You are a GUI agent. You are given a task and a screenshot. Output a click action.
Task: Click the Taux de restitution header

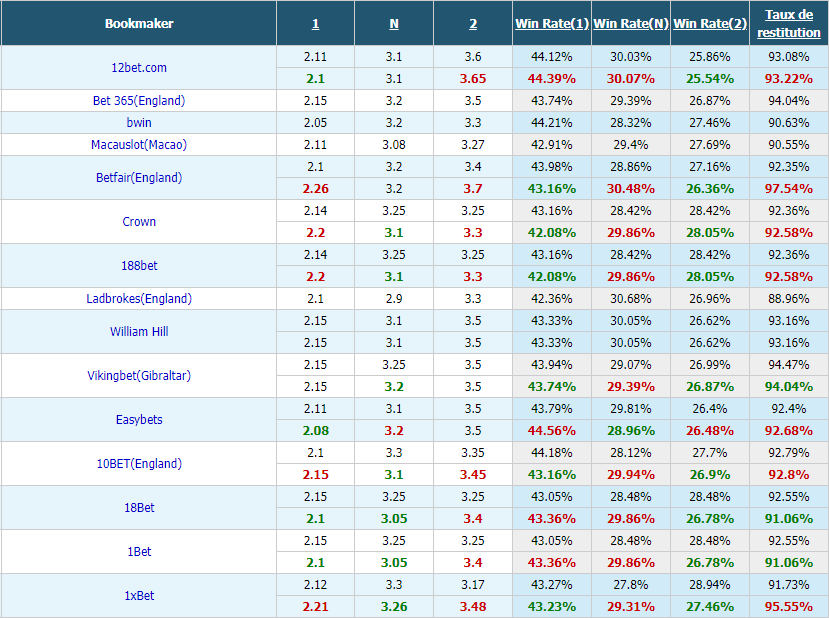(789, 24)
